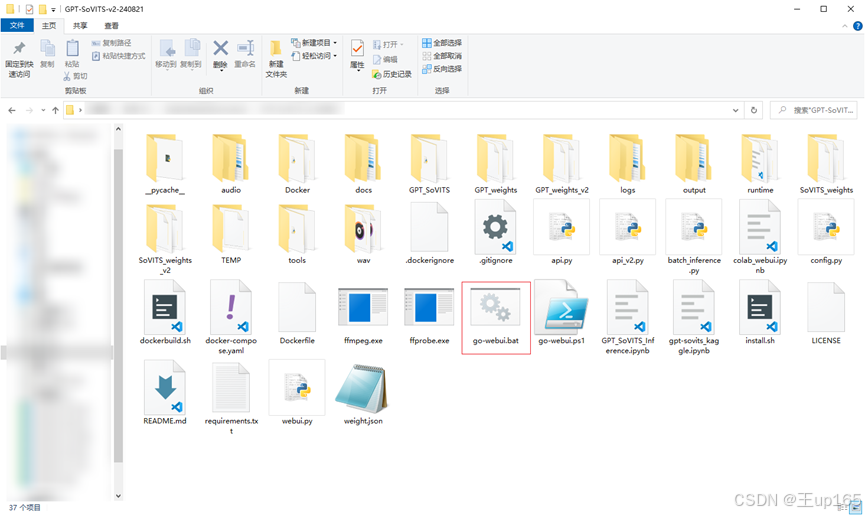The height and width of the screenshot is (515, 865).
Task: Switch to the 共享 (Share) ribbon tab
Action: 80,25
